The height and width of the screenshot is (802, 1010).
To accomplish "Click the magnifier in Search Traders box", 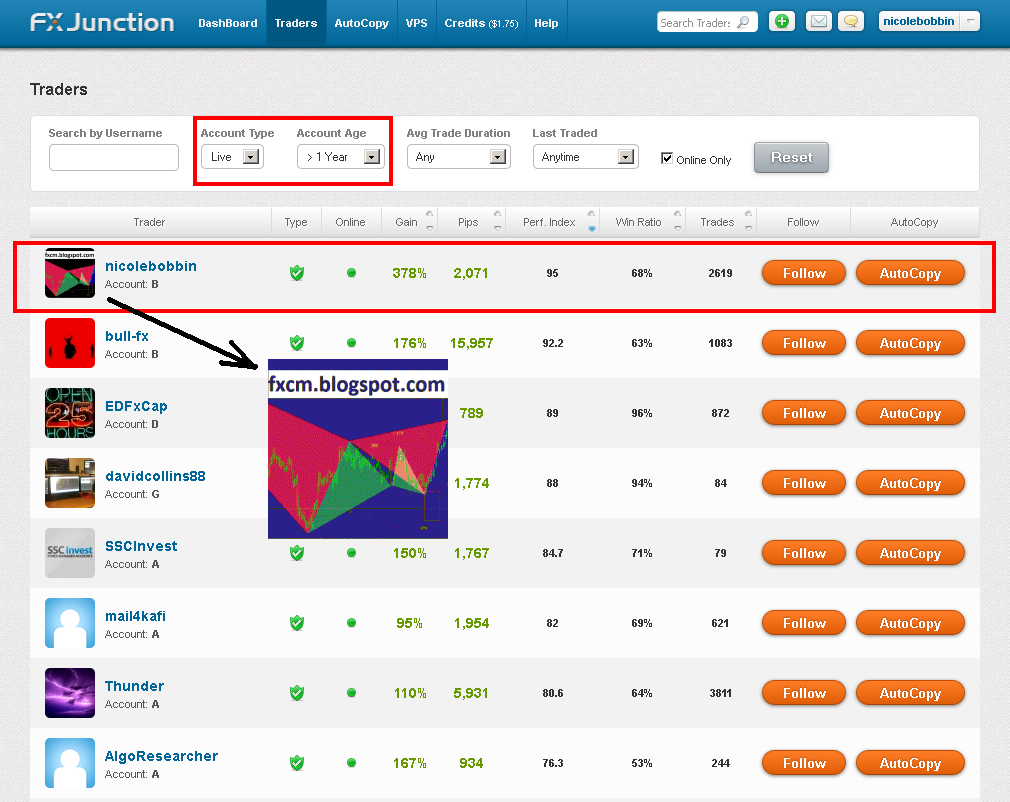I will click(743, 22).
